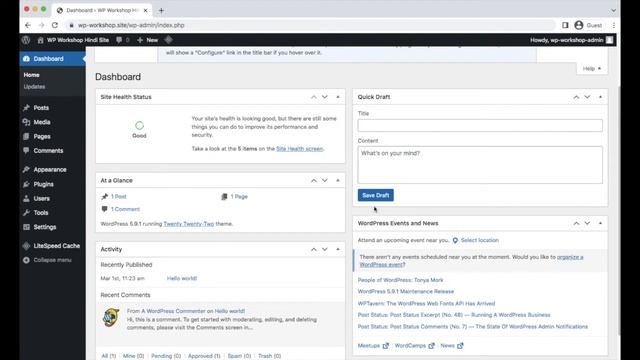Move WordPress Events and News widget down
The width and height of the screenshot is (640, 360).
click(587, 224)
